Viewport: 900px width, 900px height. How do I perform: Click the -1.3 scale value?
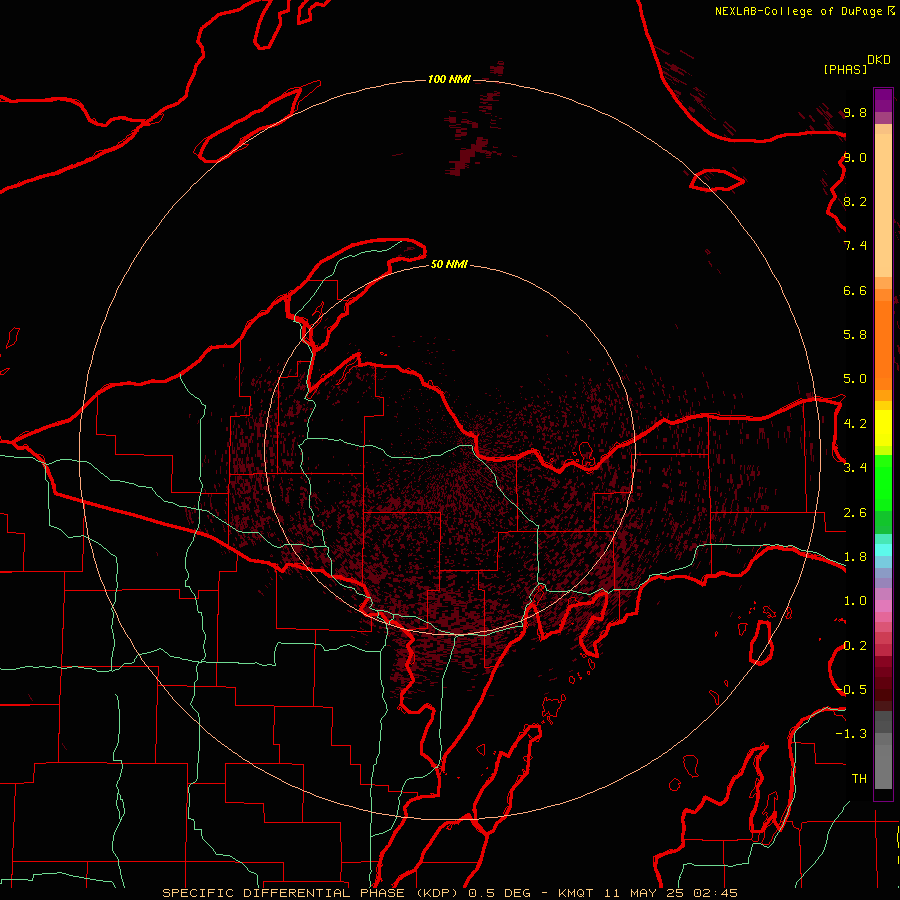point(851,734)
